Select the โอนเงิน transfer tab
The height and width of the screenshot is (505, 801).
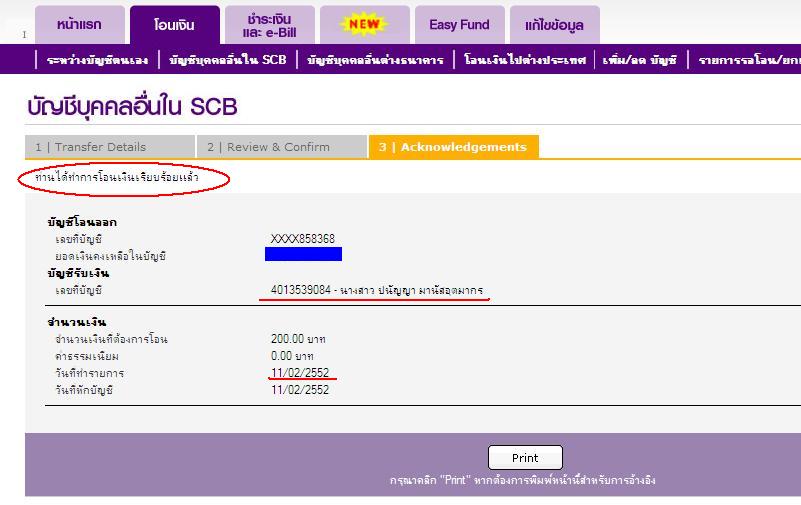[175, 25]
